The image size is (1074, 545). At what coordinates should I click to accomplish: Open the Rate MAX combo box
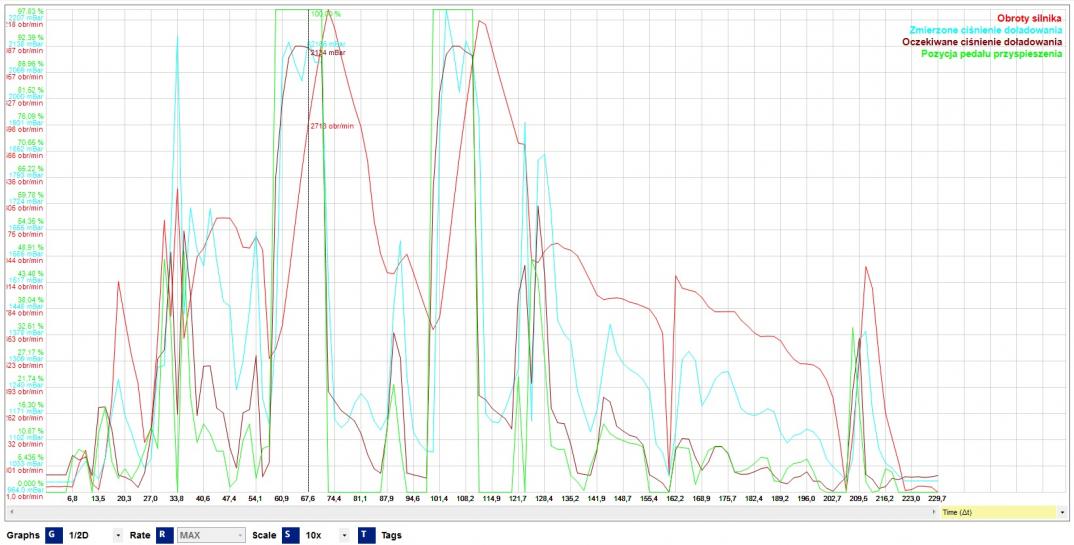[211, 535]
